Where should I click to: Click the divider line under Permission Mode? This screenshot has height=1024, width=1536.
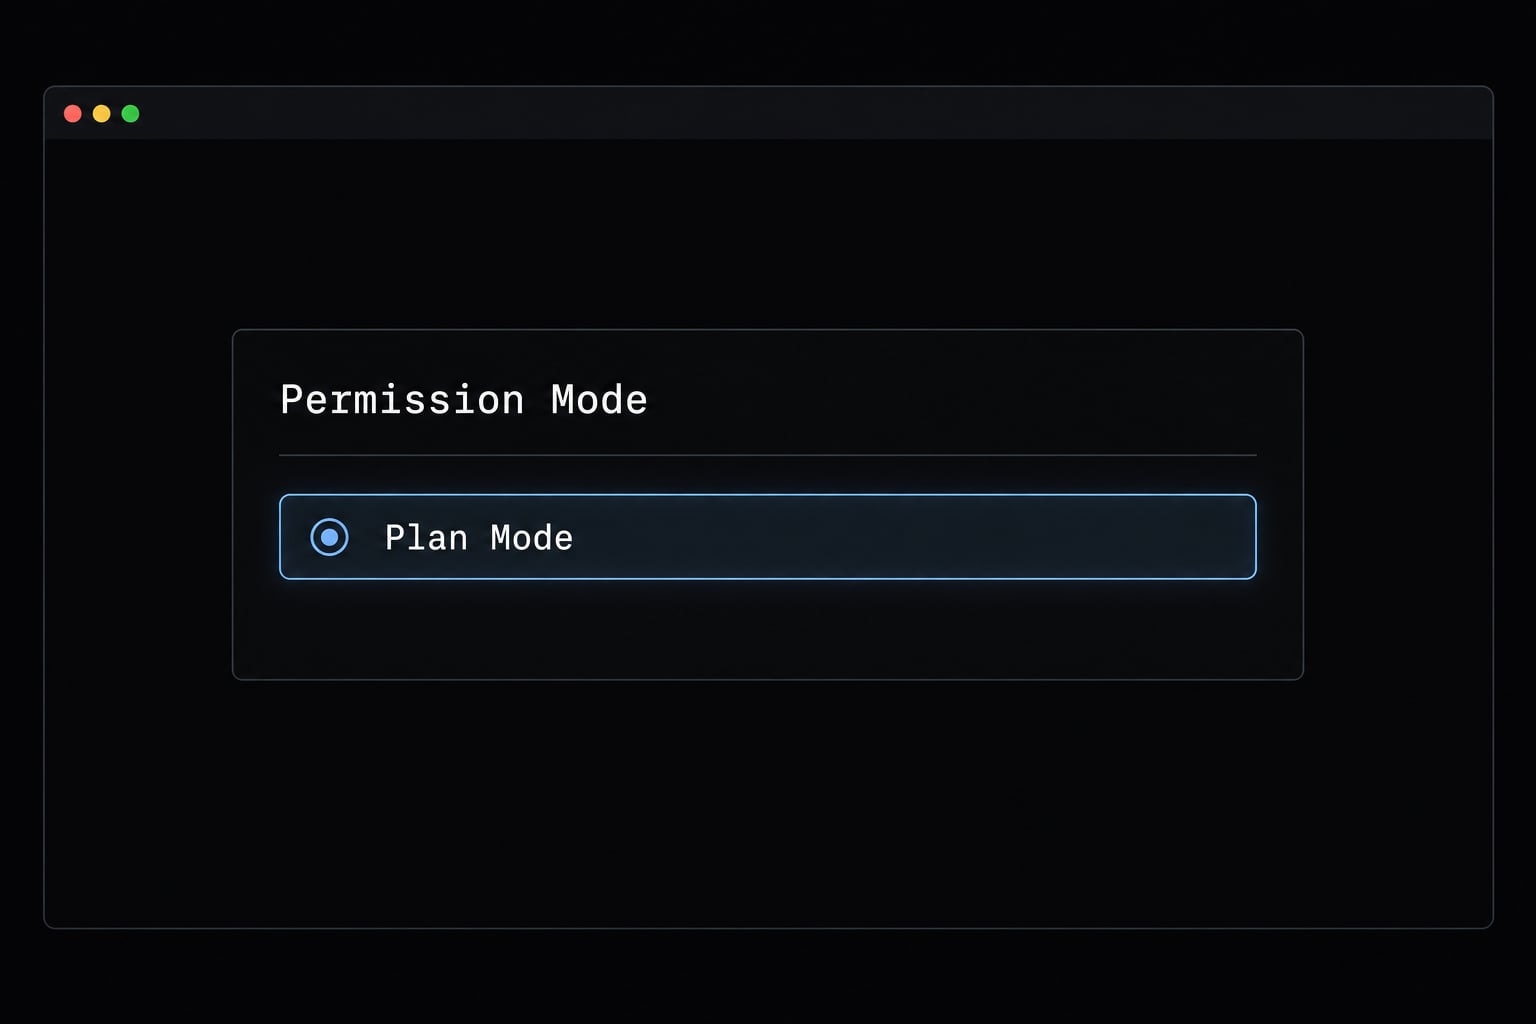(x=767, y=455)
